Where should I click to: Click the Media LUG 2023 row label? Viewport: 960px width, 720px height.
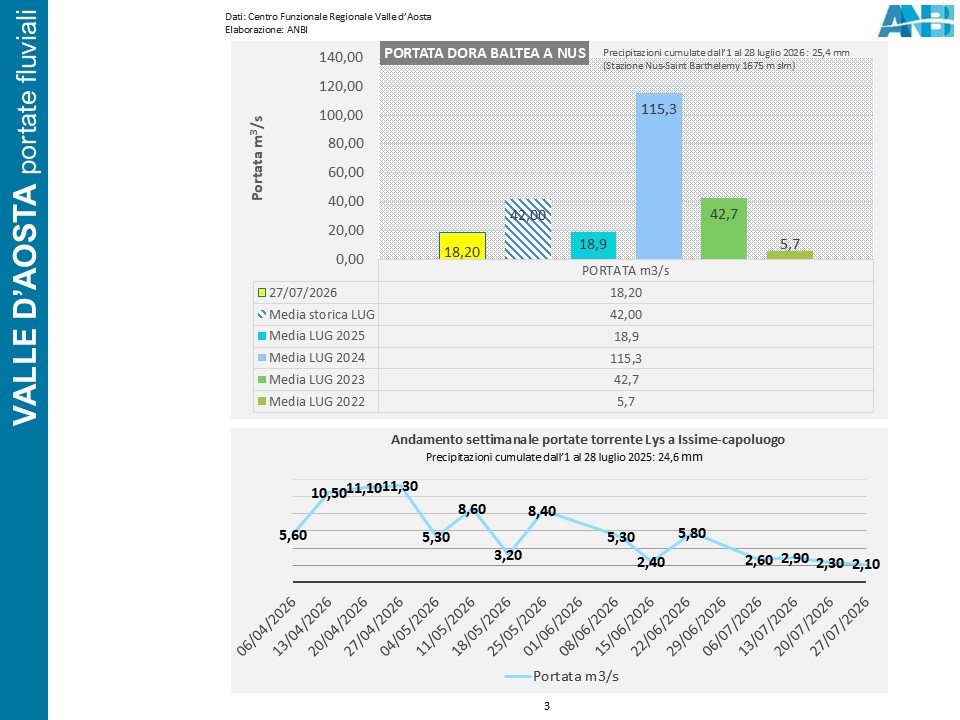317,380
